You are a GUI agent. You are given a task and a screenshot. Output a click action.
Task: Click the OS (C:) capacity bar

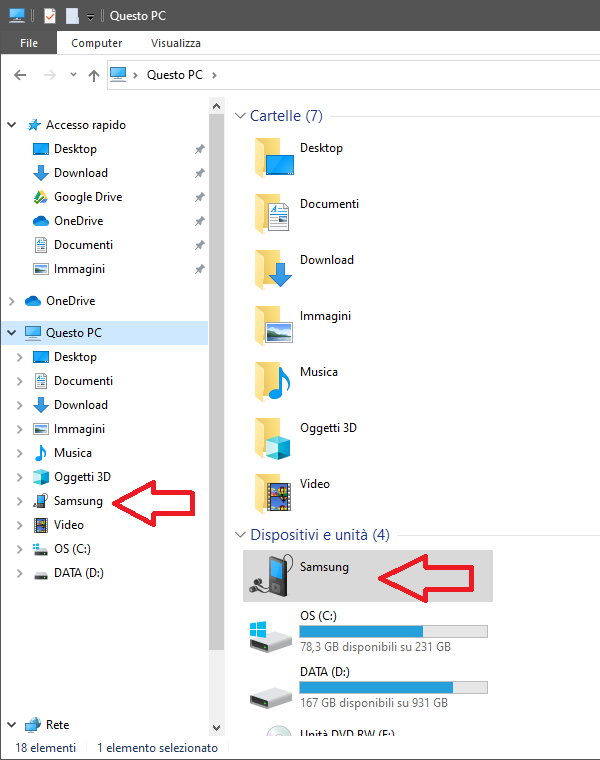(393, 632)
